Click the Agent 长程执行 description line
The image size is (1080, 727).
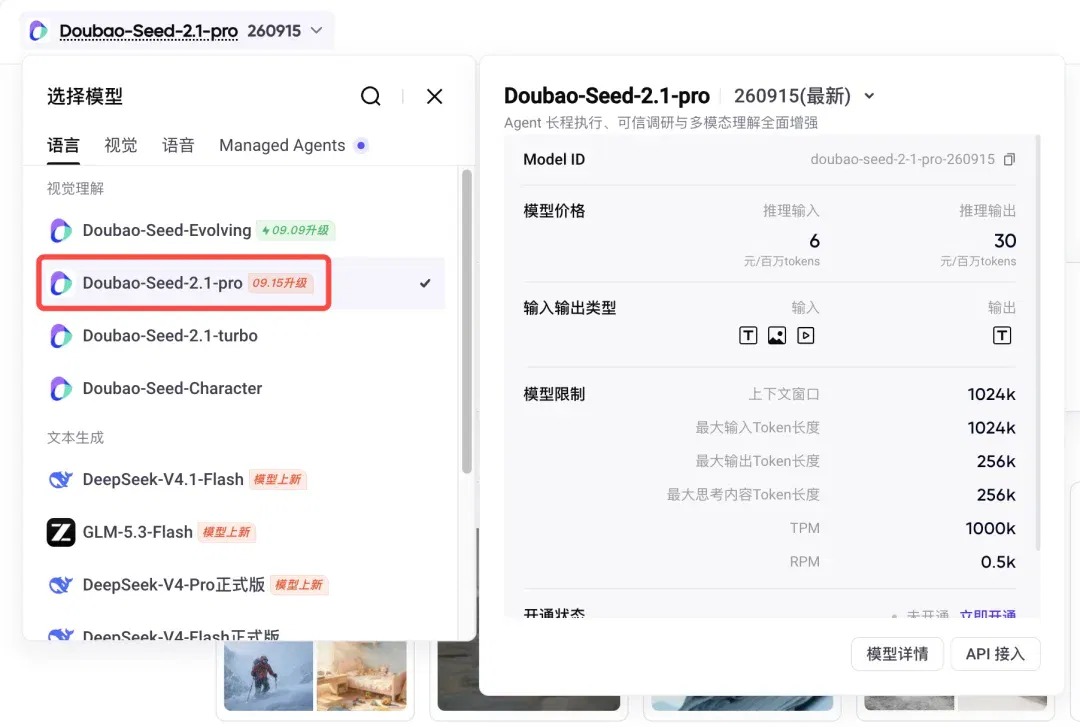[x=661, y=123]
